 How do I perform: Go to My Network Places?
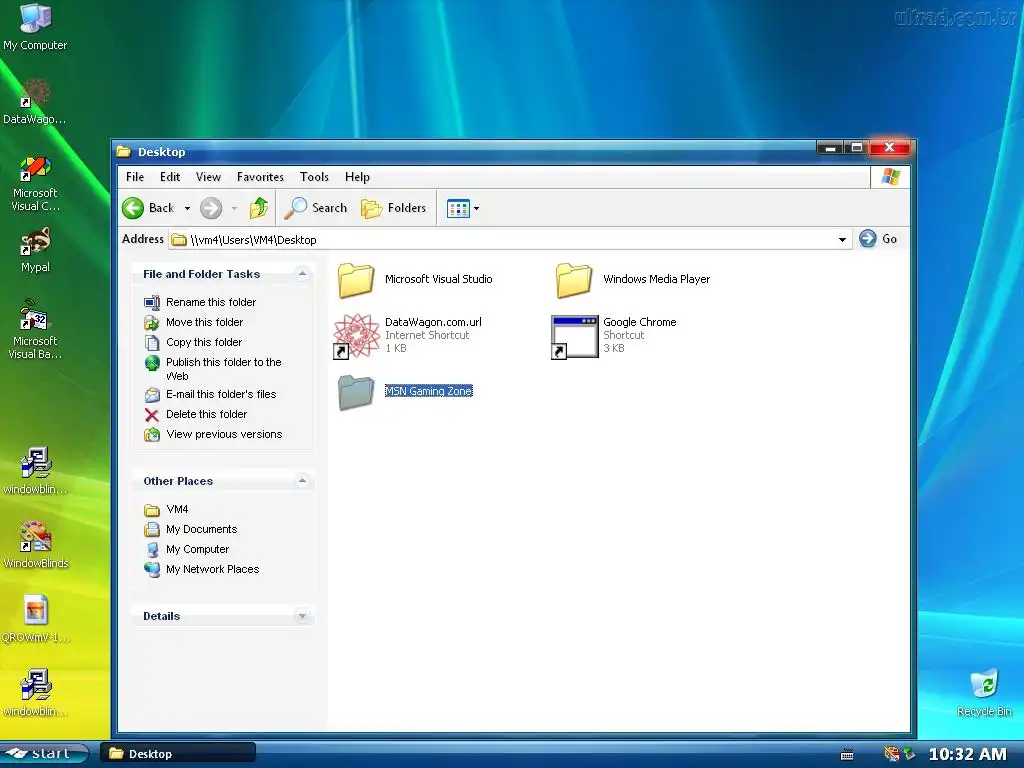201,569
